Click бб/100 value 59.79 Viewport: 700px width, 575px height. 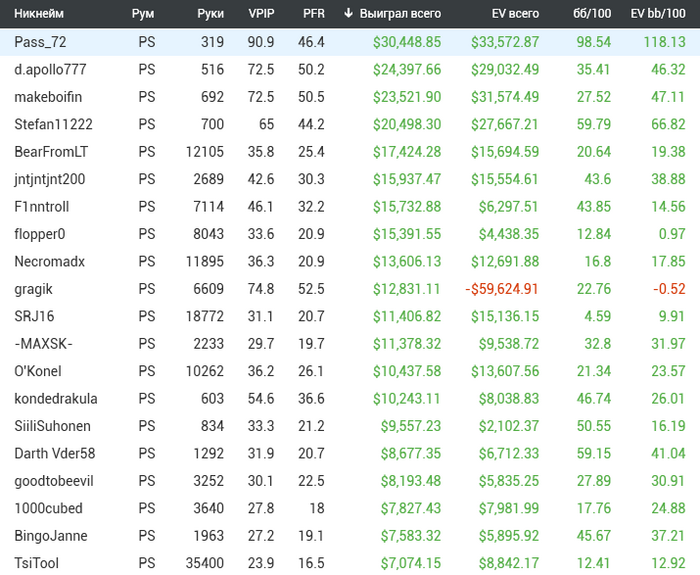coord(594,124)
